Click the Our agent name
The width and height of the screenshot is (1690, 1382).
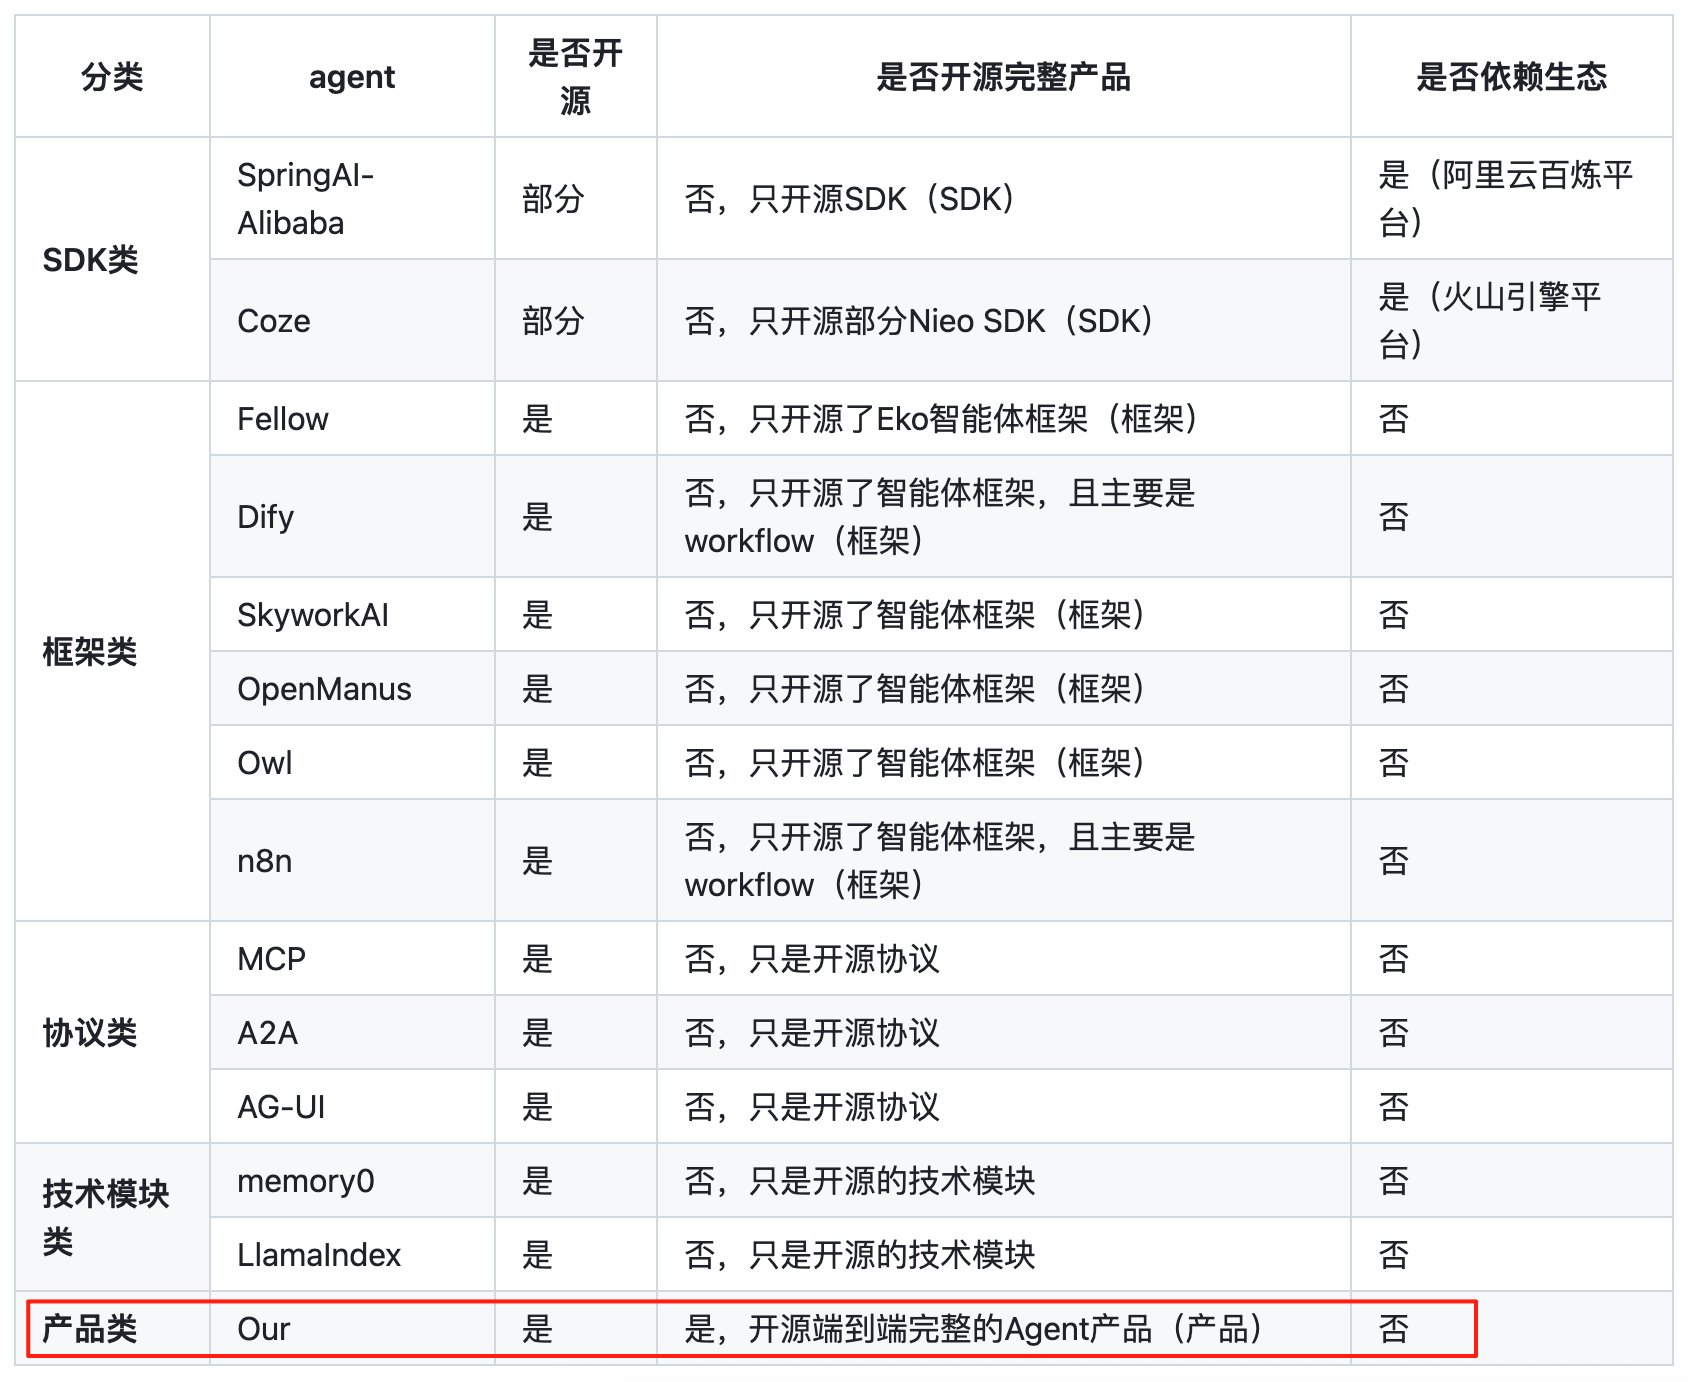(x=264, y=1329)
